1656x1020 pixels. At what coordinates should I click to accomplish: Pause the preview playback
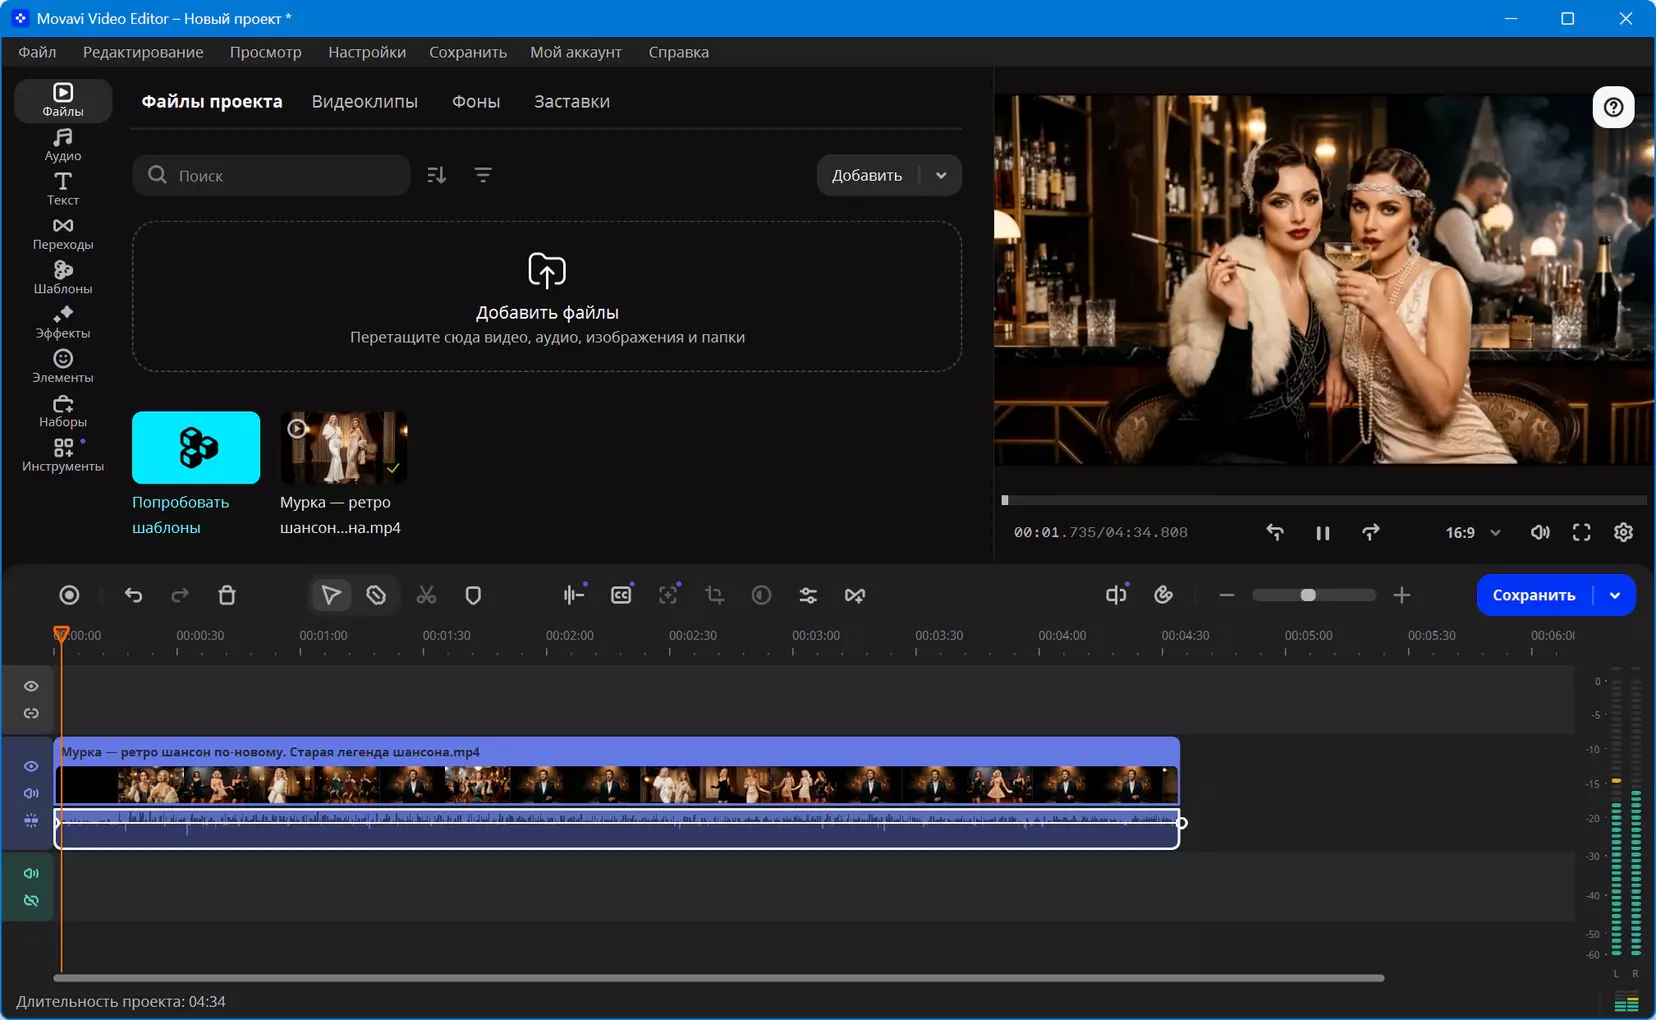(x=1323, y=533)
